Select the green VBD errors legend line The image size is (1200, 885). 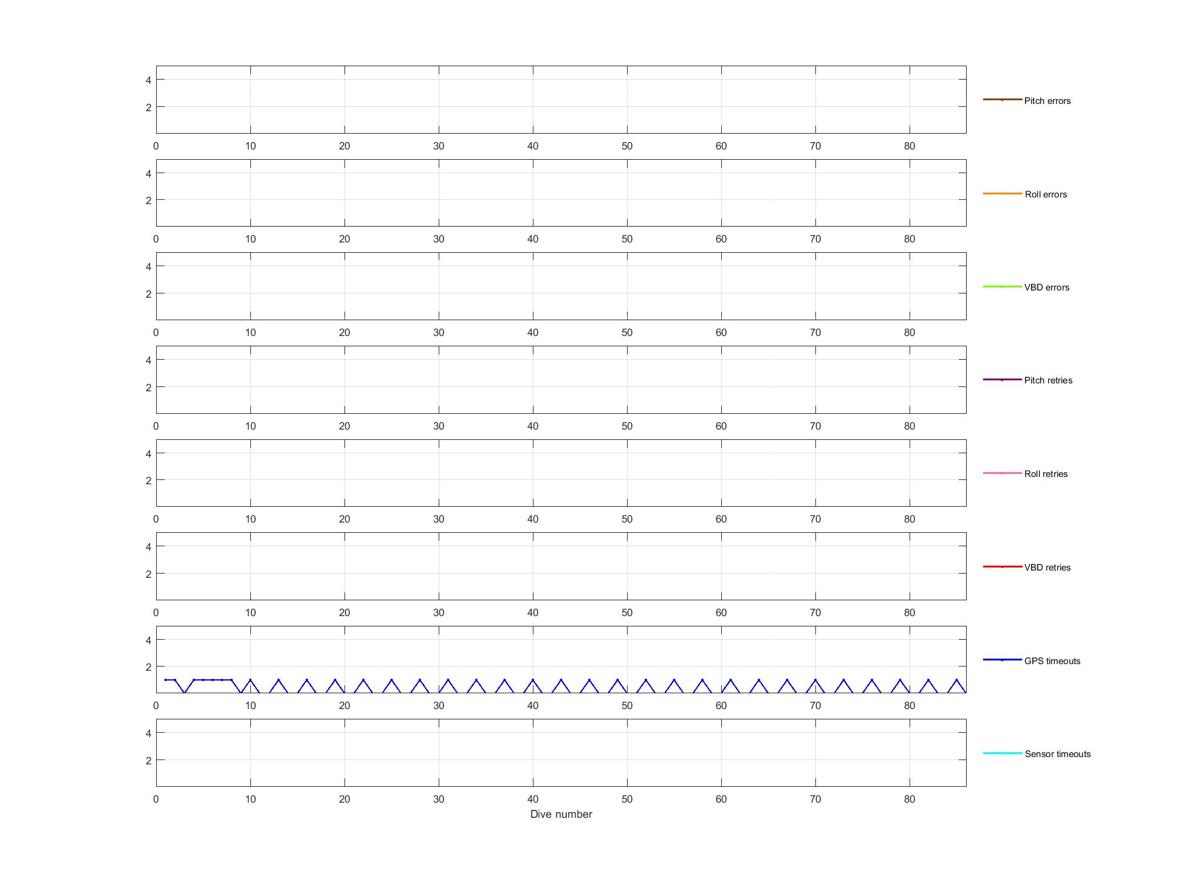[1002, 286]
